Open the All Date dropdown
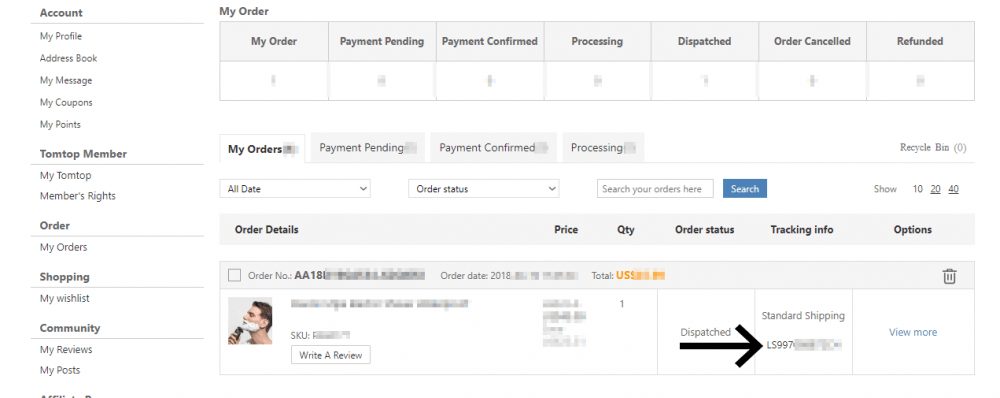 295,189
